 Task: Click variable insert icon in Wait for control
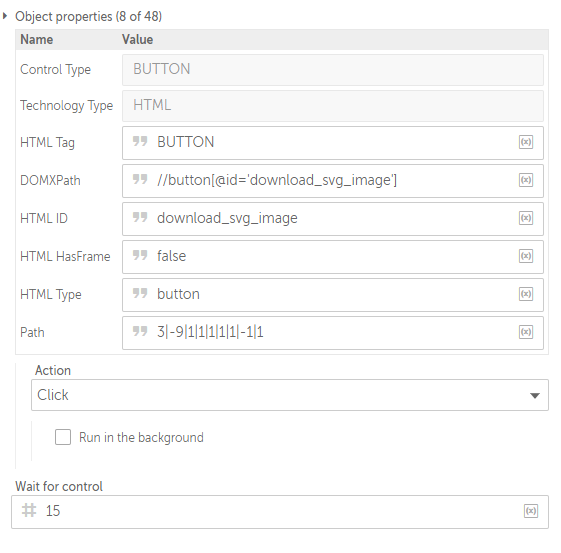pos(531,511)
